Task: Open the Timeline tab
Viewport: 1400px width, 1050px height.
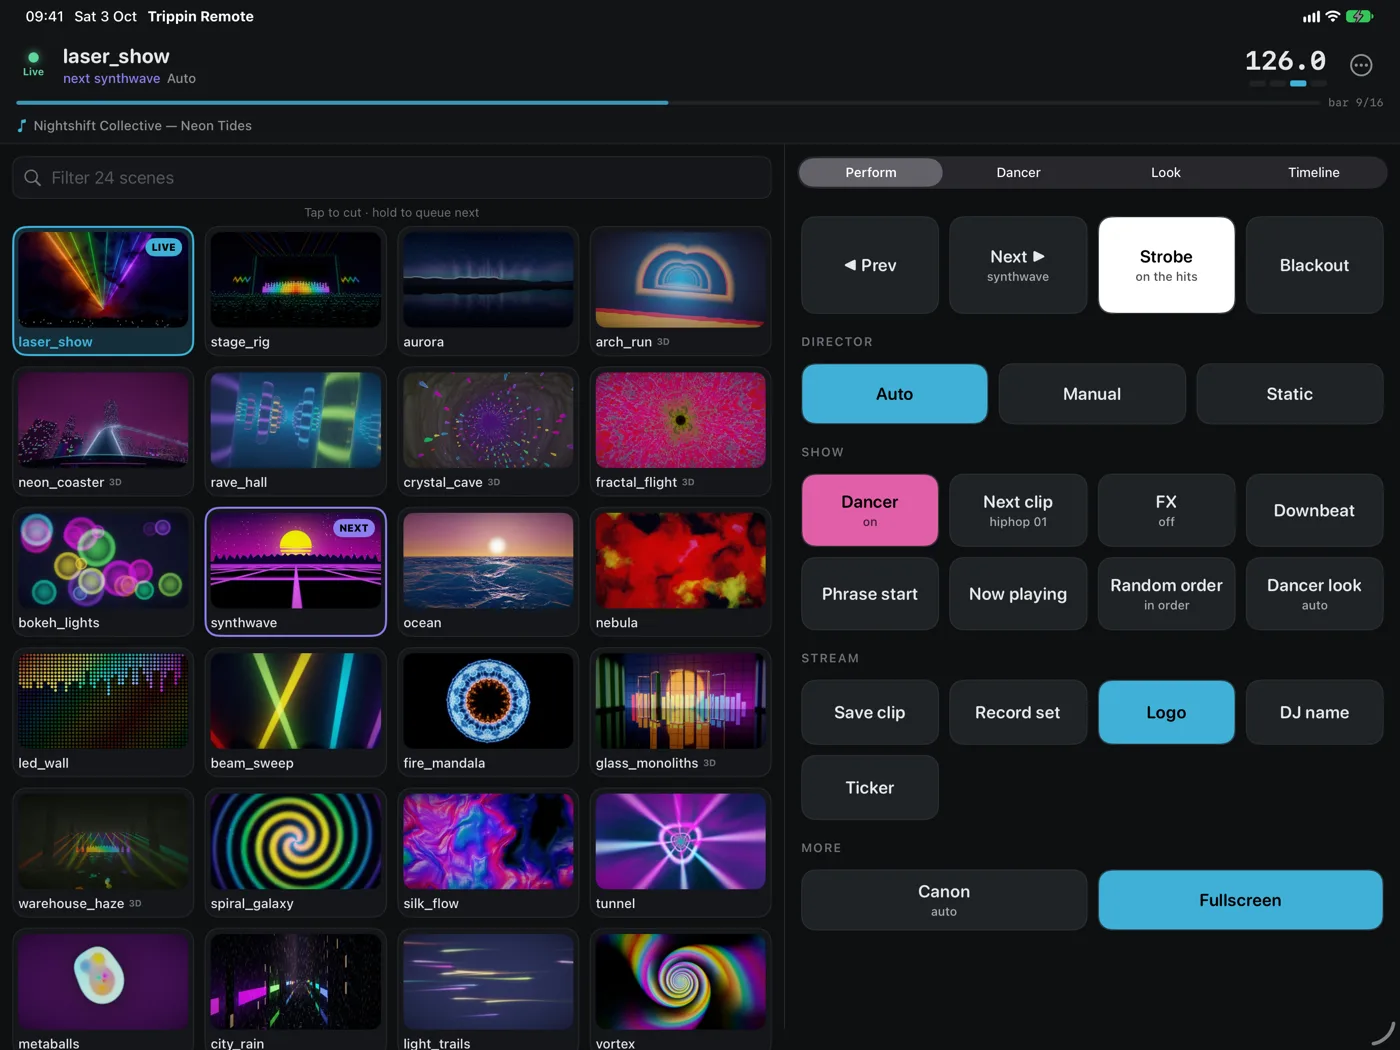Action: click(1314, 172)
